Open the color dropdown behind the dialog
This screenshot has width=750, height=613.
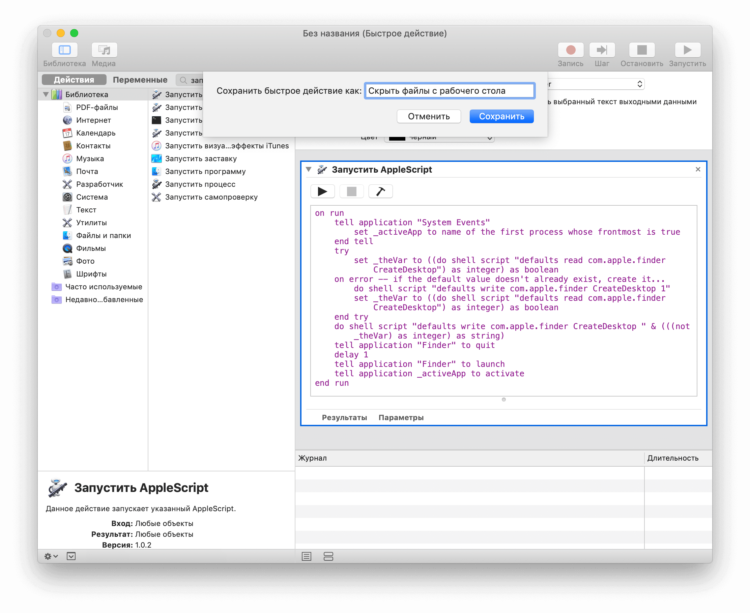tap(439, 138)
